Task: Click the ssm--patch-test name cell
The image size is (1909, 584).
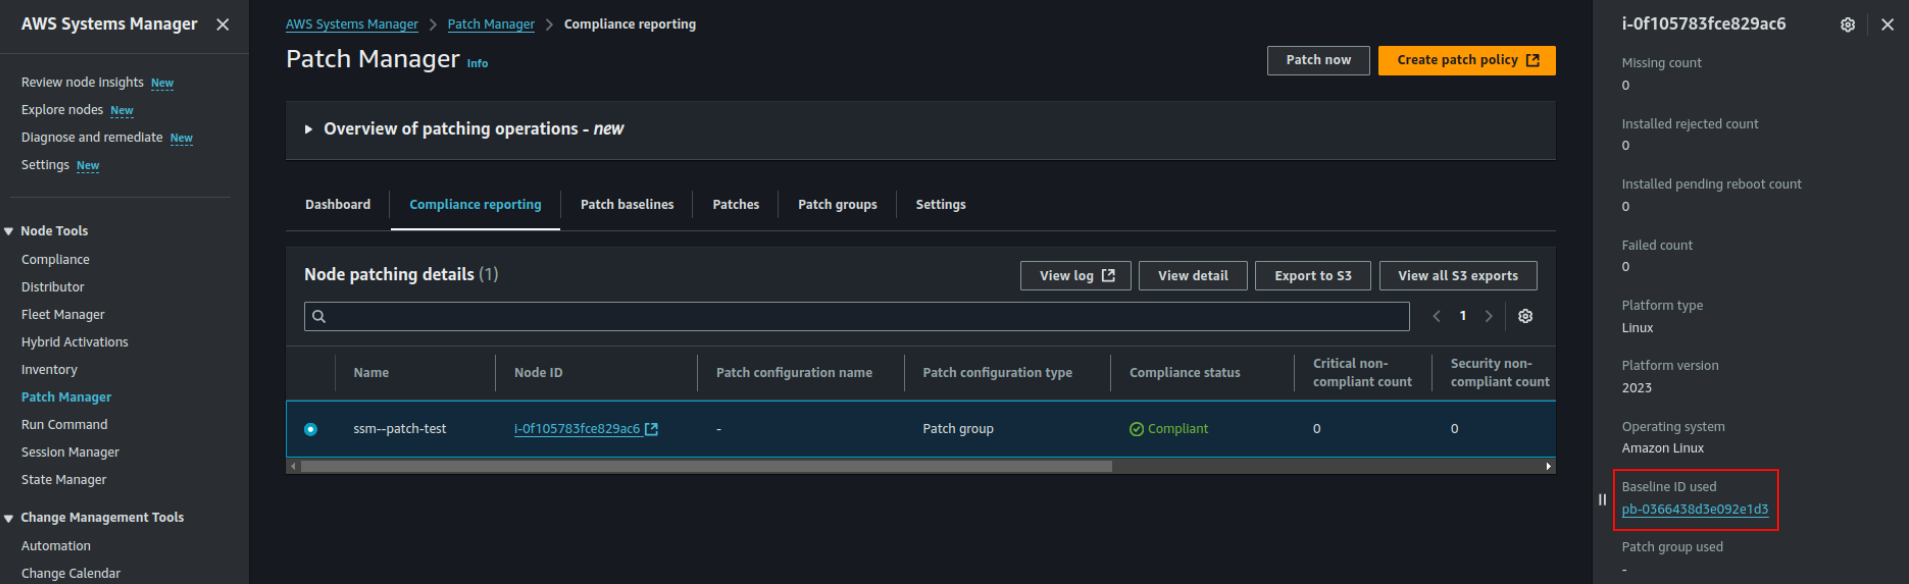Action: (x=400, y=429)
